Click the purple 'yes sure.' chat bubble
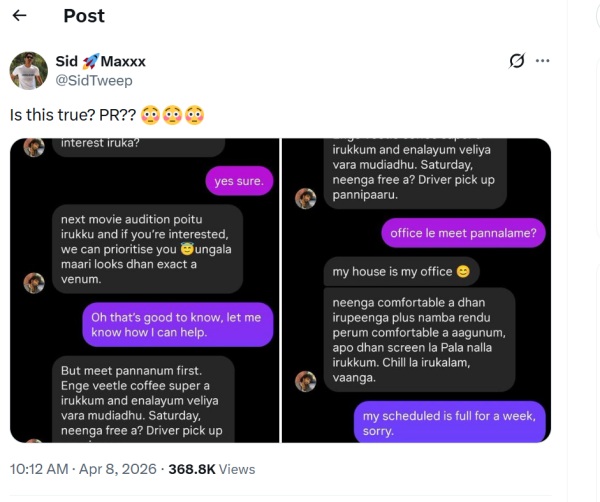The width and height of the screenshot is (600, 502). (239, 181)
